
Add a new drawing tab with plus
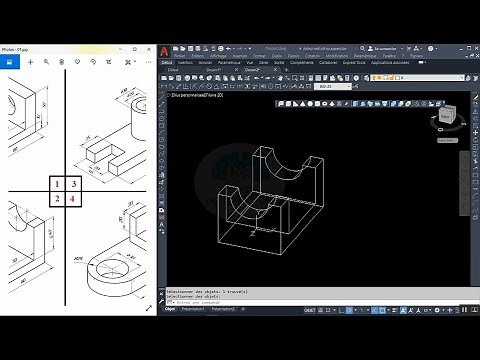pos(286,70)
